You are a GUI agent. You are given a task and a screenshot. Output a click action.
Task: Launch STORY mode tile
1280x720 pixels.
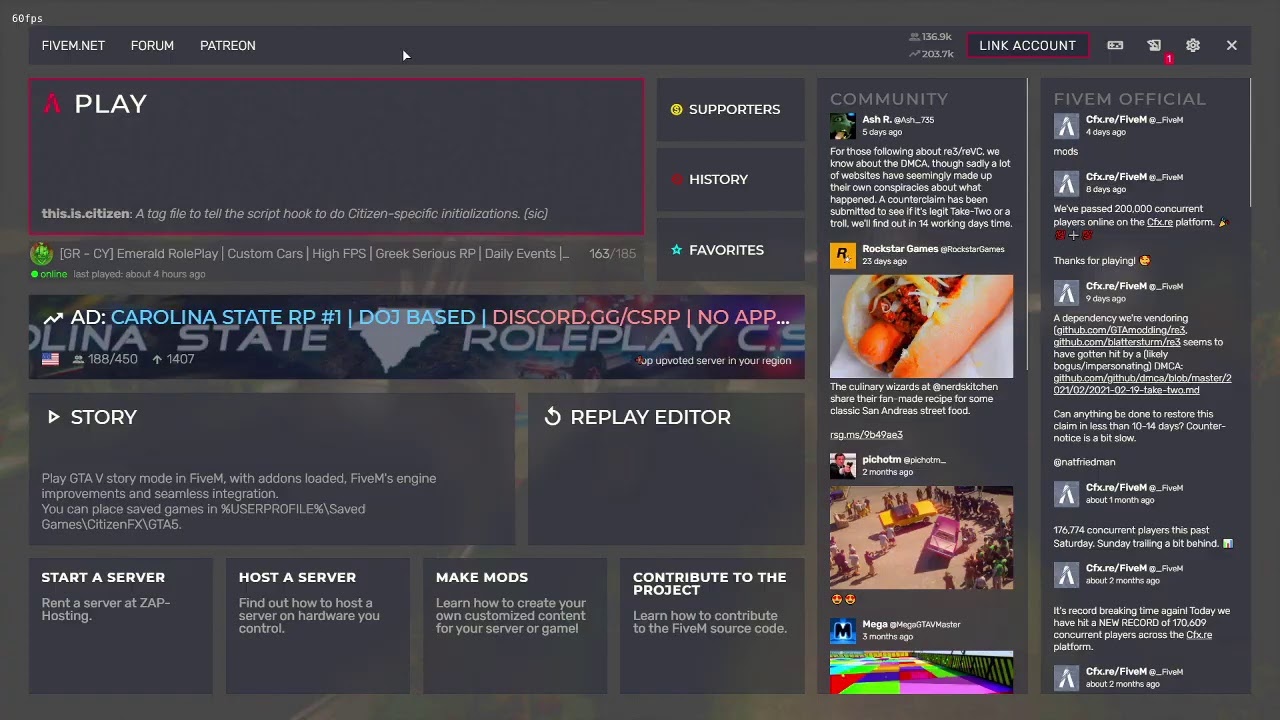[x=271, y=469]
